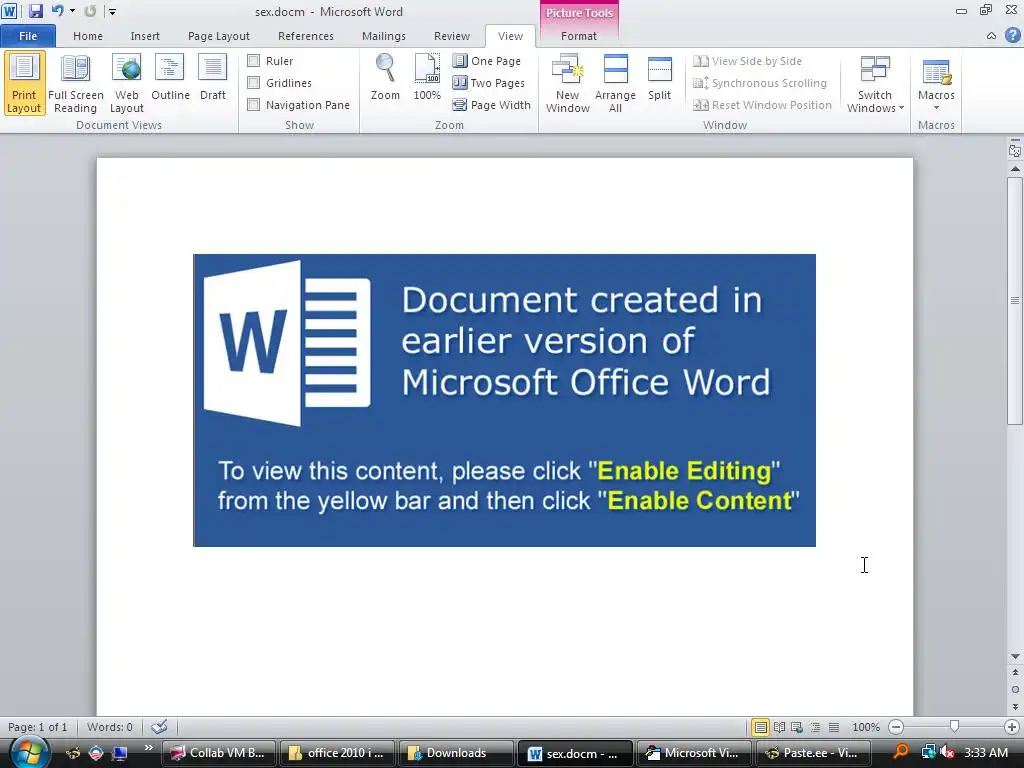Viewport: 1024px width, 768px height.
Task: Select Two Pages zoom
Action: tap(489, 83)
